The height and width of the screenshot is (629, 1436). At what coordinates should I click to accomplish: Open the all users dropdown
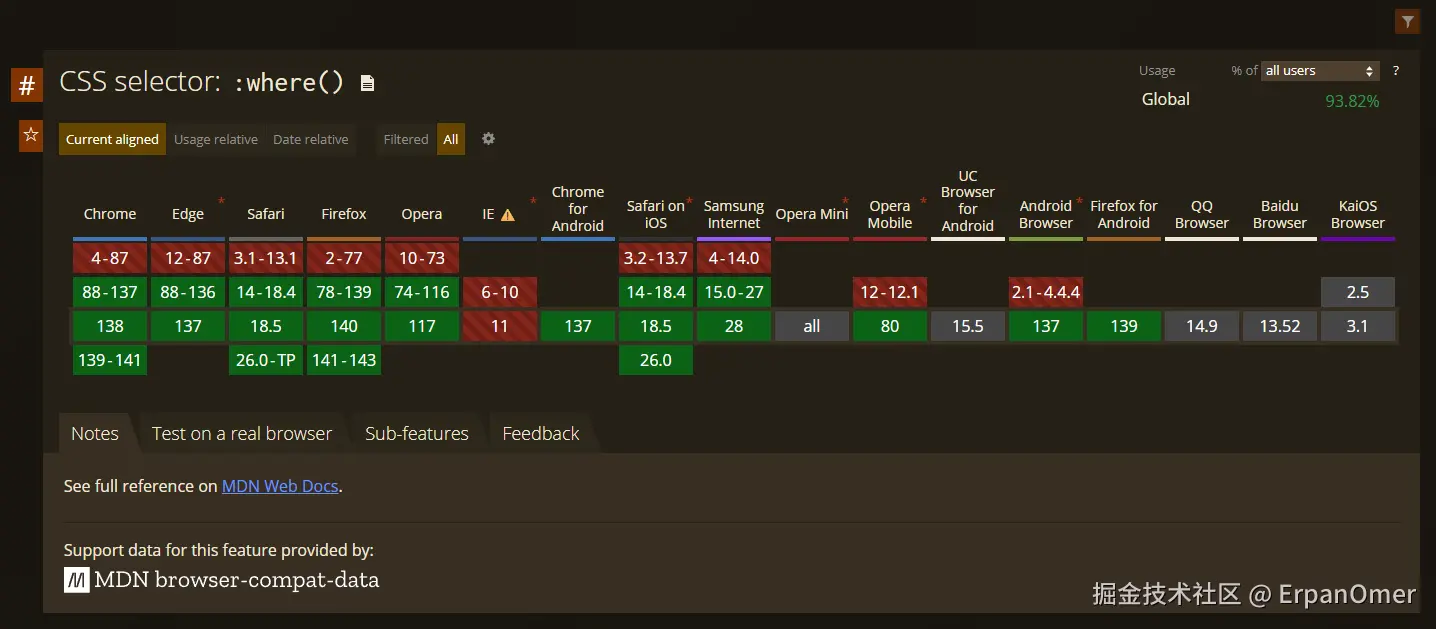tap(1320, 71)
